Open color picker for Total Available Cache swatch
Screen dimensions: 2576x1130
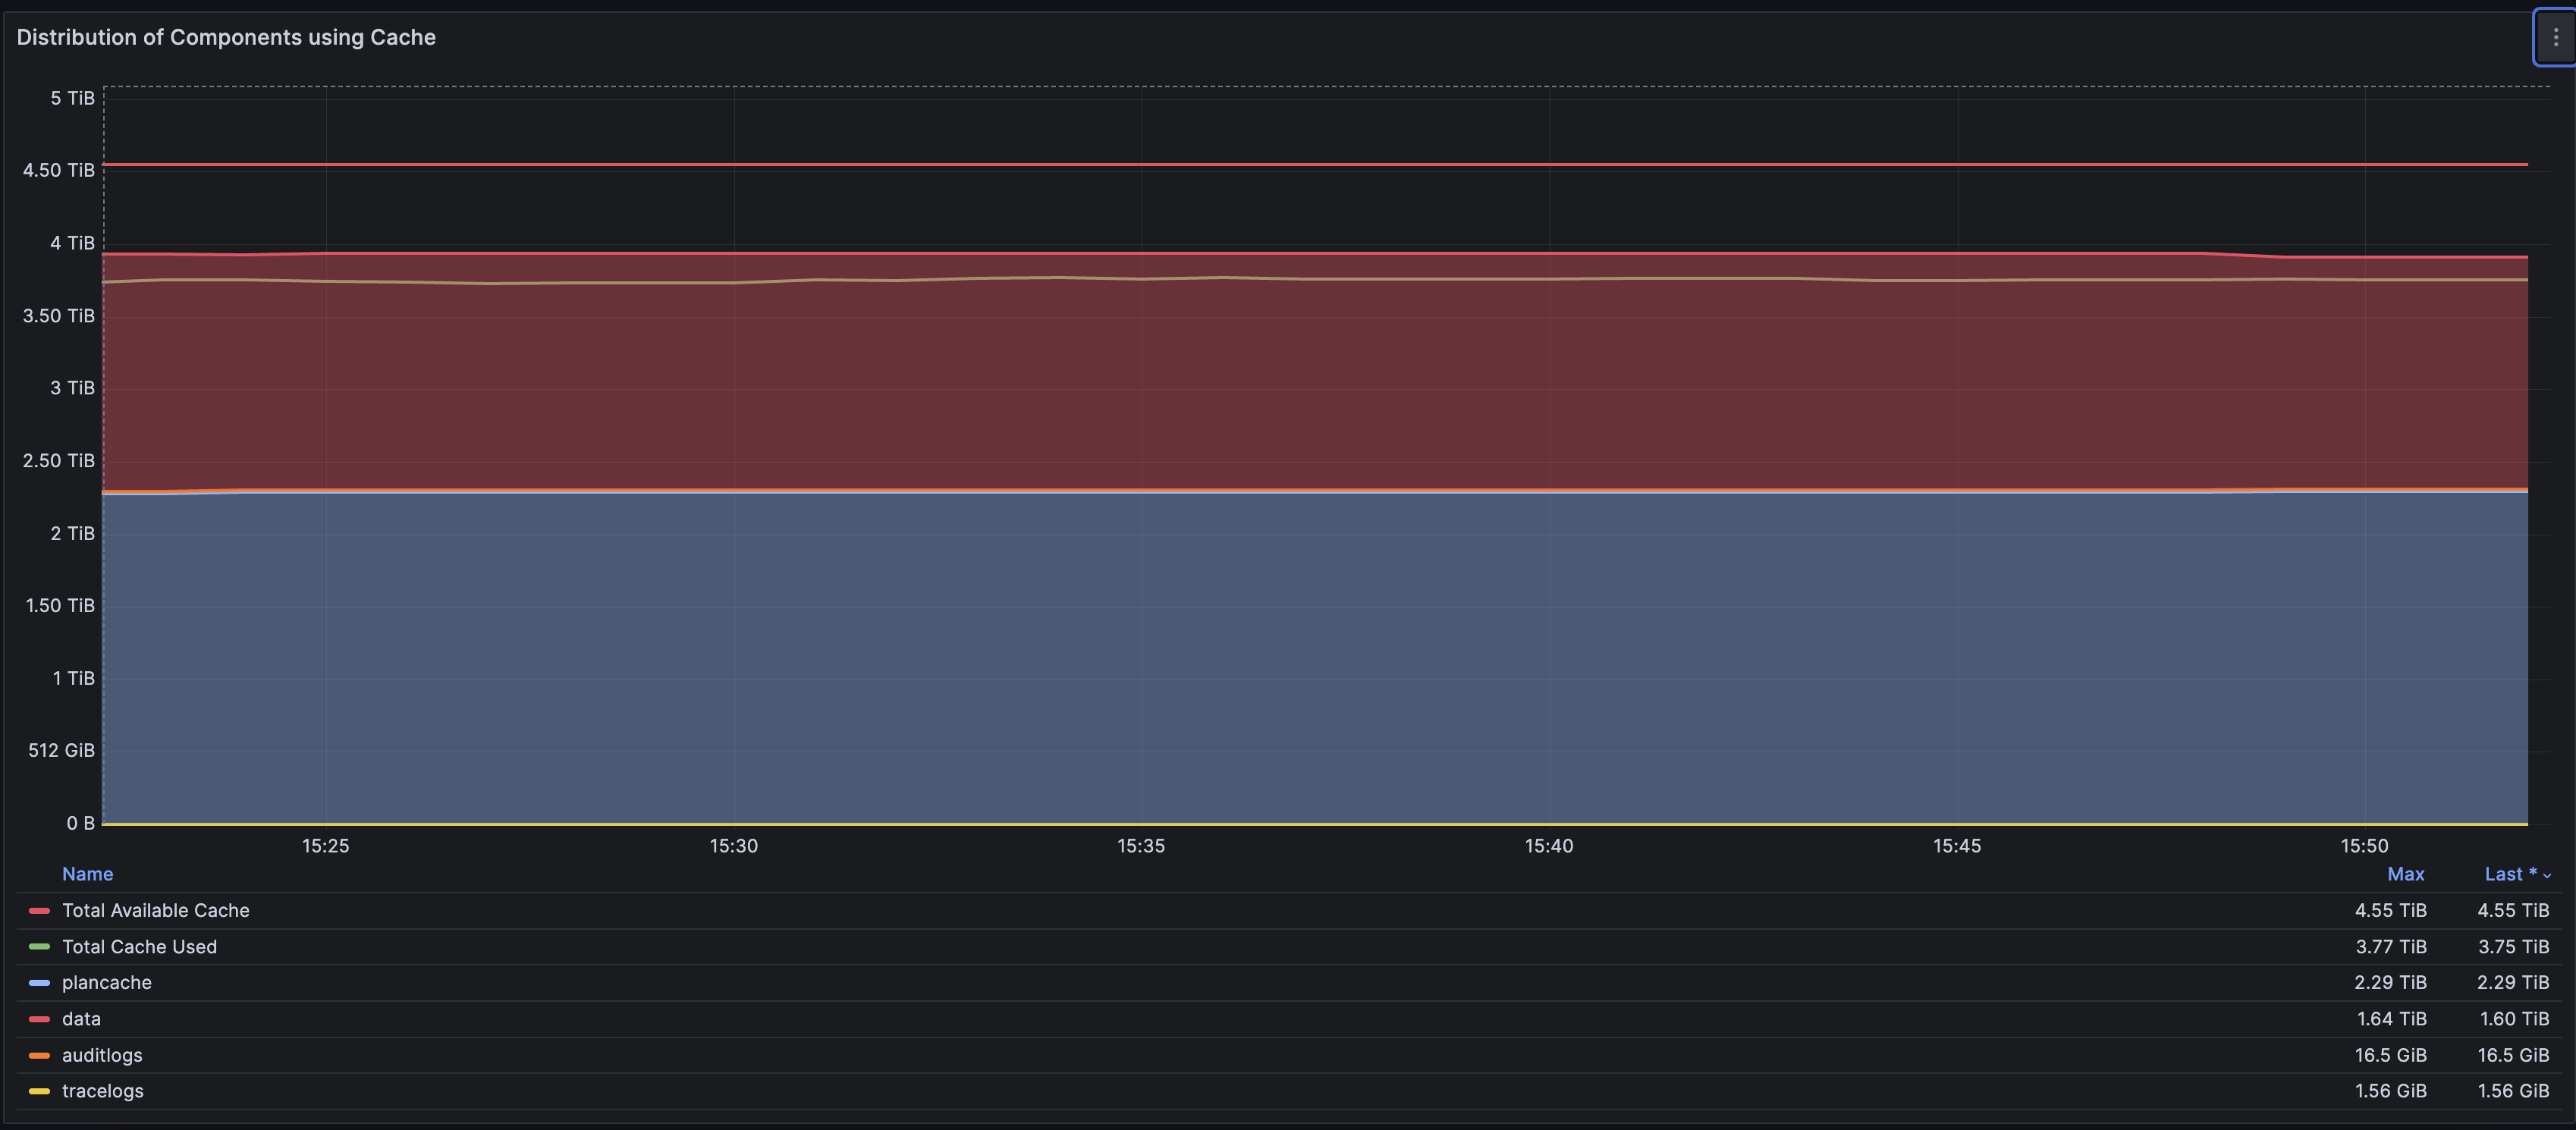39,910
